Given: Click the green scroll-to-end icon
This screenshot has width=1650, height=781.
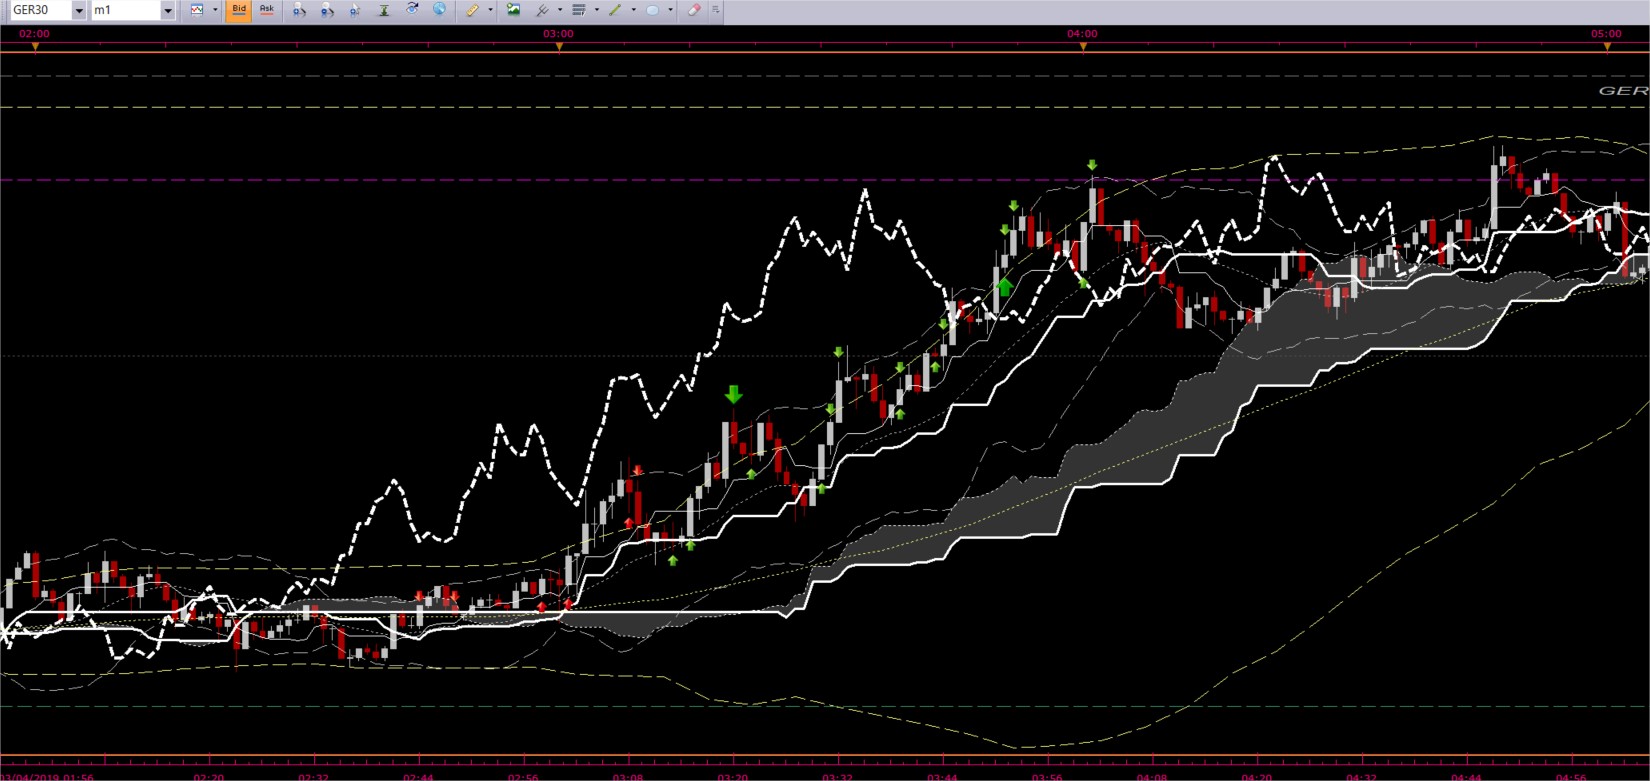Looking at the screenshot, I should coord(384,10).
